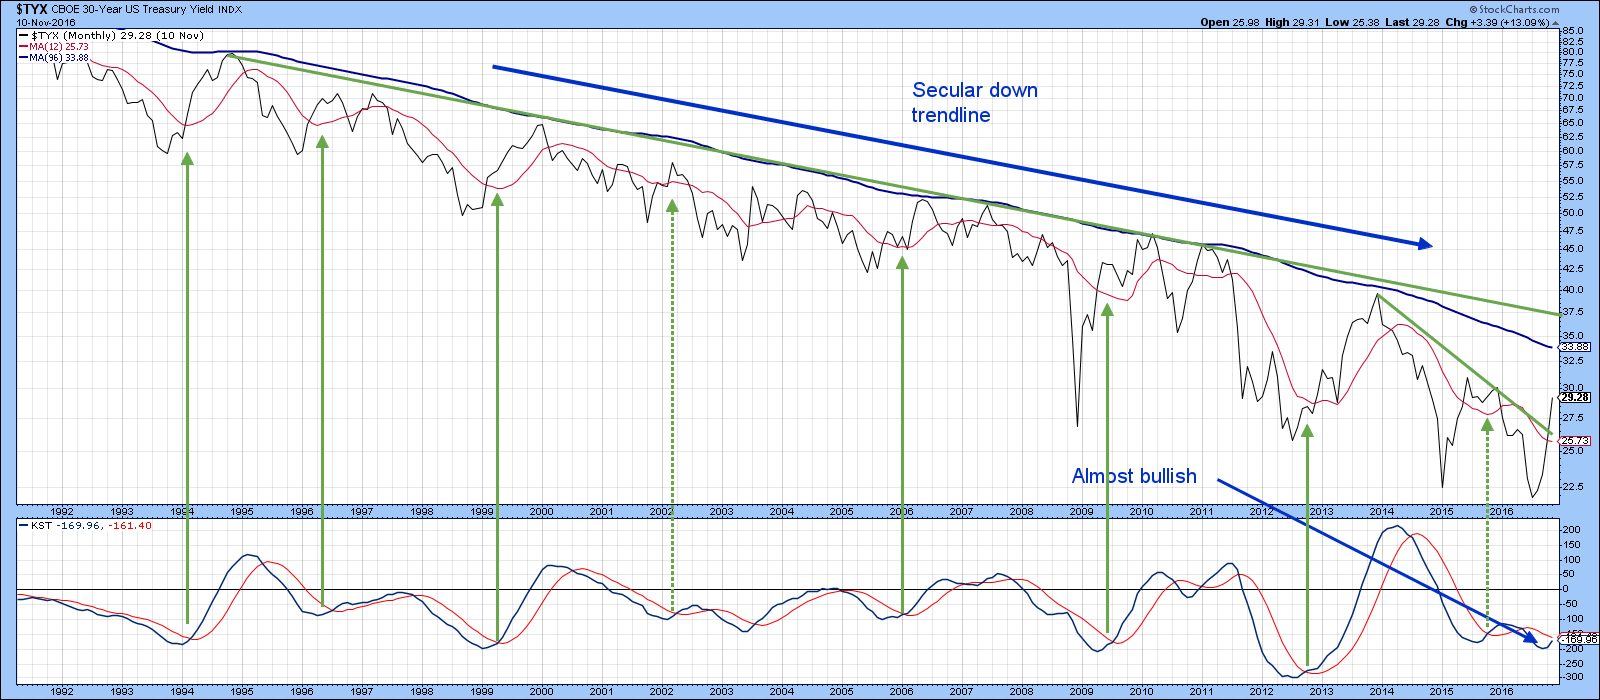The image size is (1600, 700).
Task: Click the bold 29.28 price tag on right axis
Action: pyautogui.click(x=1574, y=397)
